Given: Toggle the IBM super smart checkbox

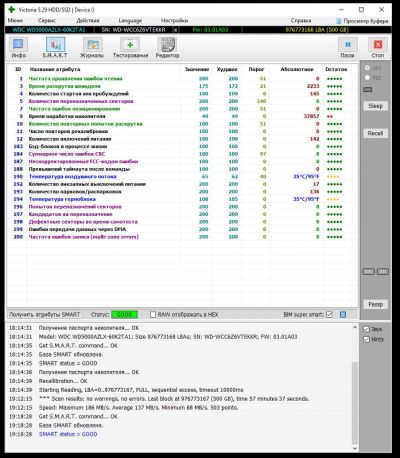Looking at the screenshot, I should point(329,314).
